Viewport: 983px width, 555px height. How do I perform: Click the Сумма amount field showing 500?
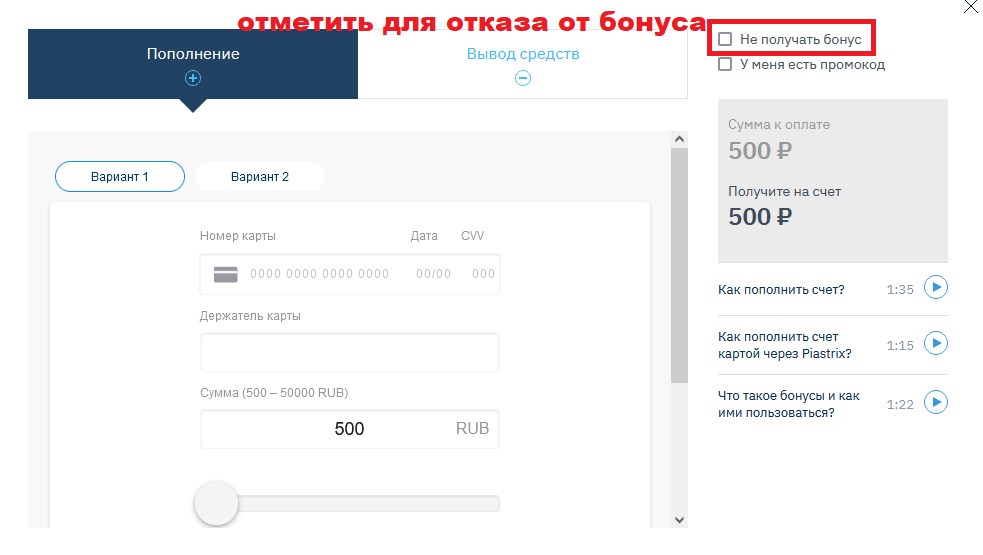[350, 429]
